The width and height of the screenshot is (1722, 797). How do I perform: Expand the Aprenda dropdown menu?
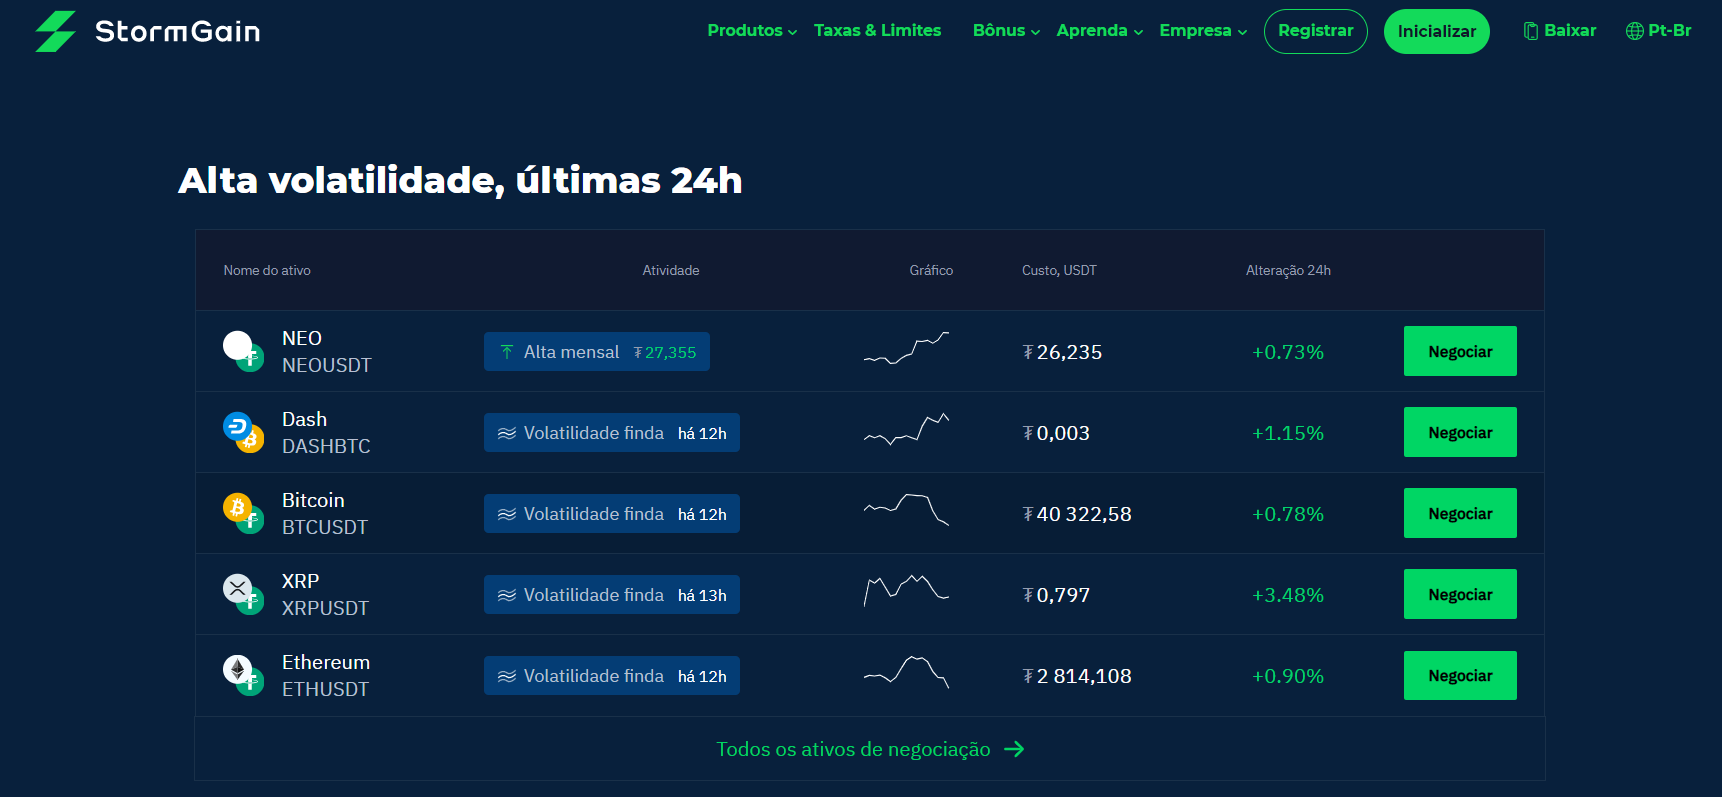1100,31
